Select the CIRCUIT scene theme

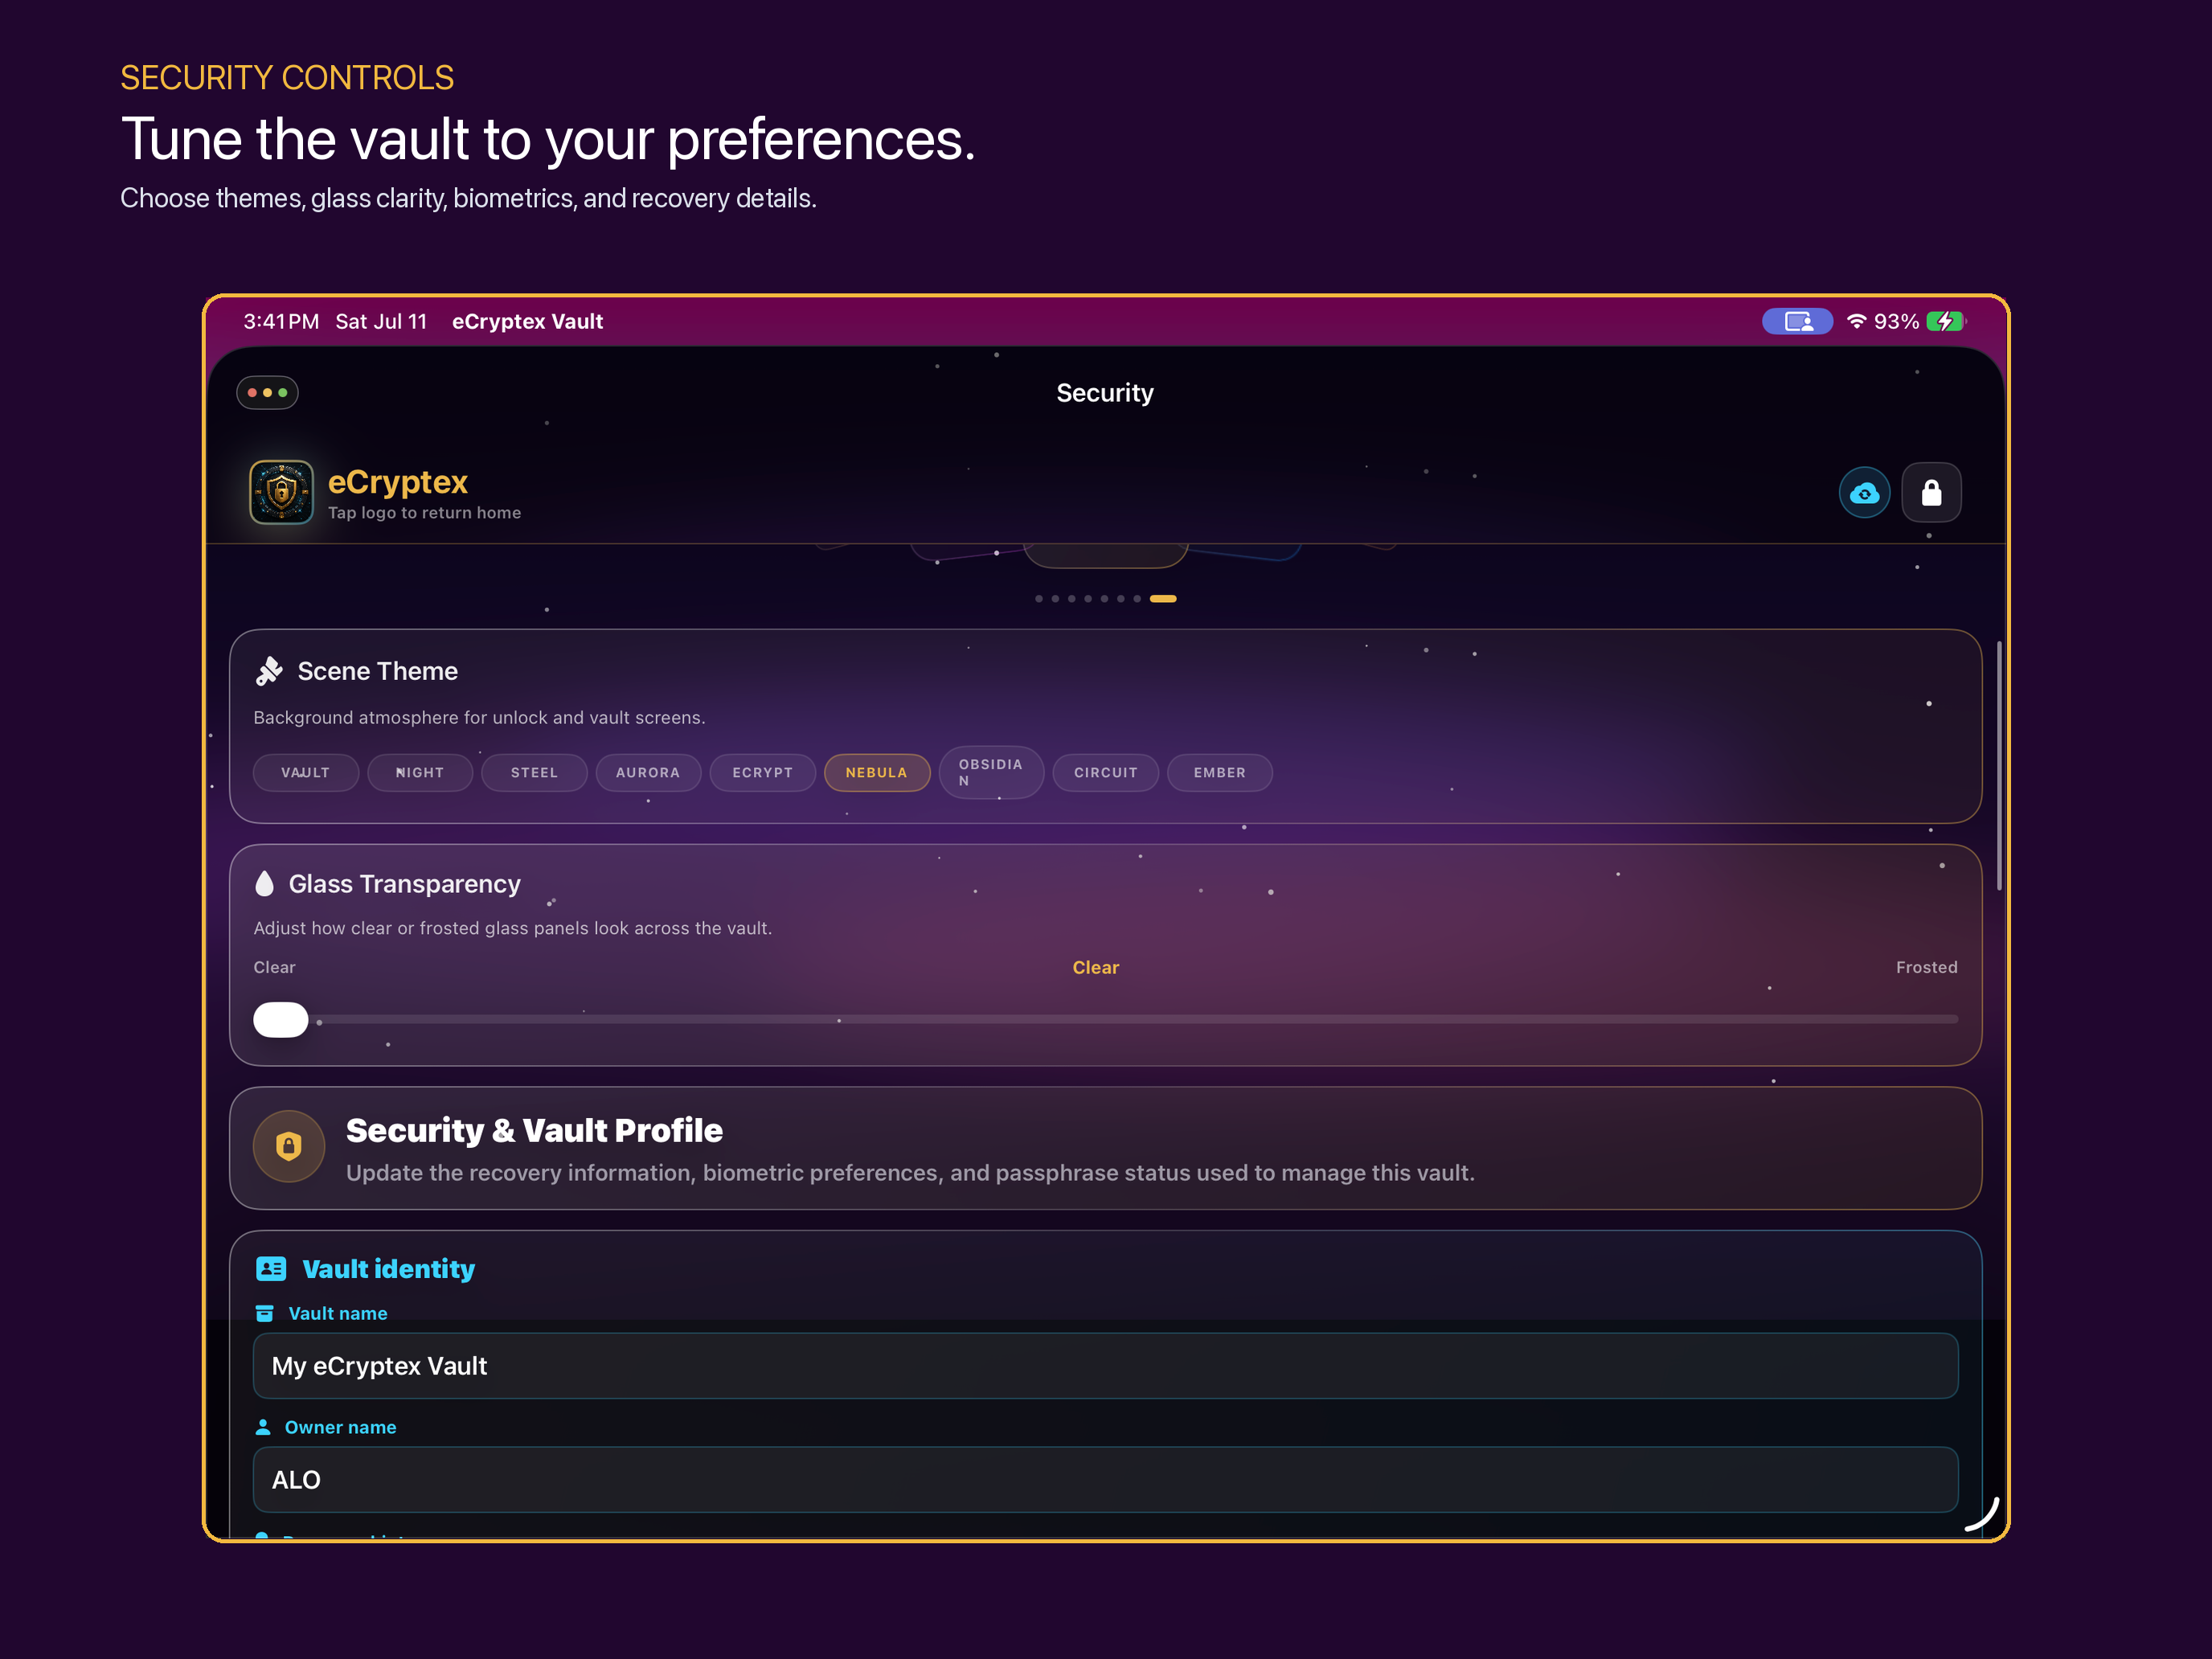pos(1106,773)
